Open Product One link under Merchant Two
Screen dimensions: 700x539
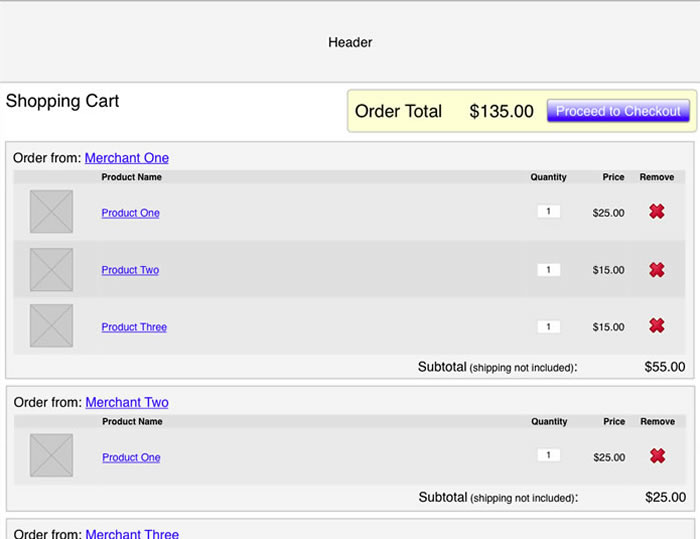131,457
